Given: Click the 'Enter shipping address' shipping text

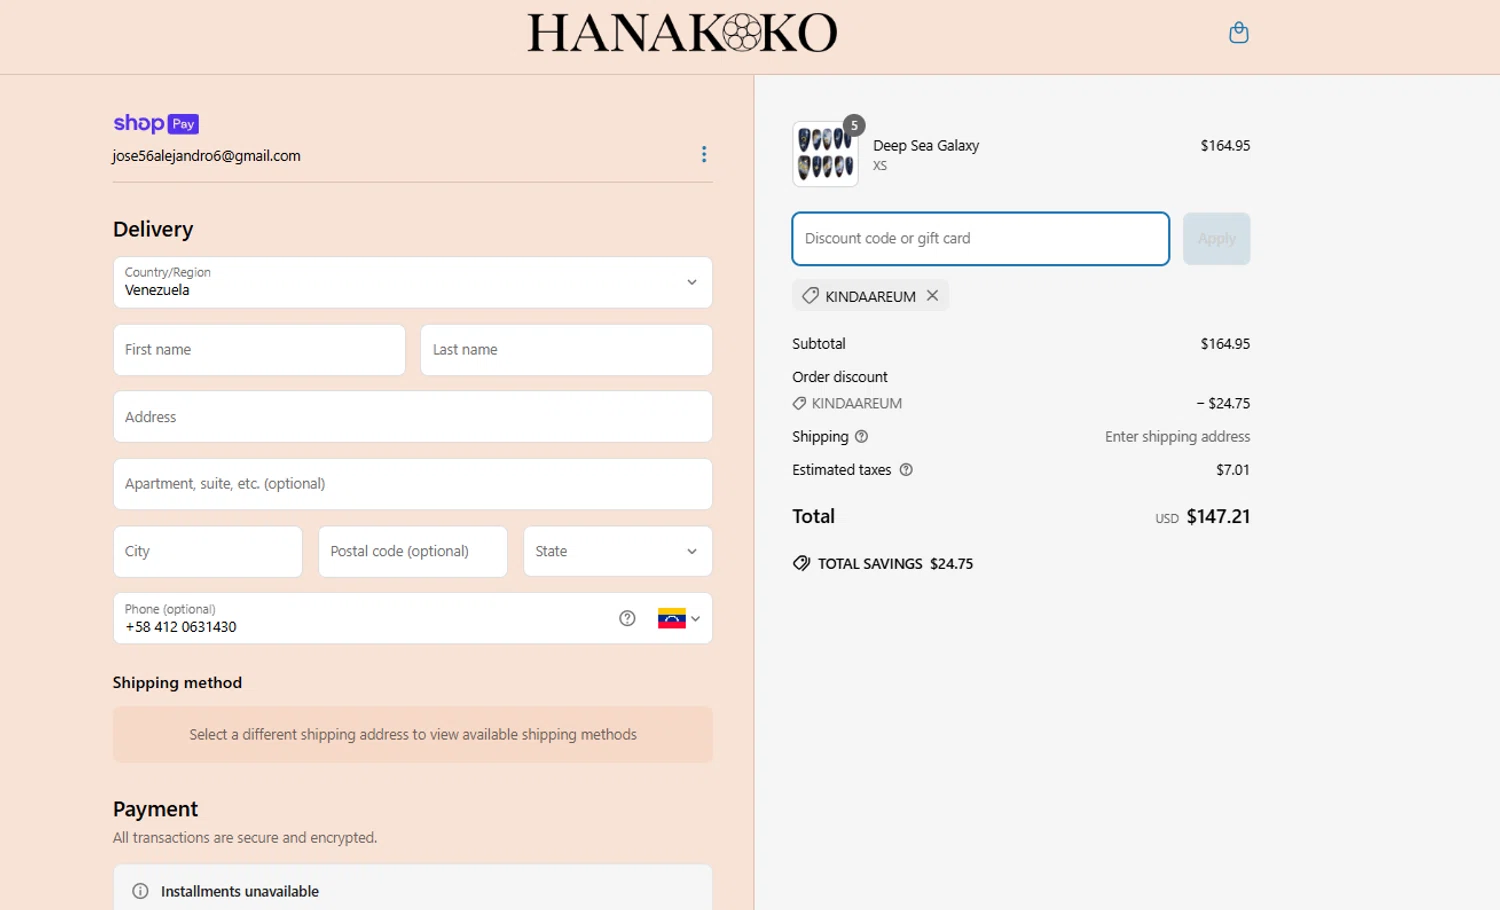Looking at the screenshot, I should click(1177, 437).
